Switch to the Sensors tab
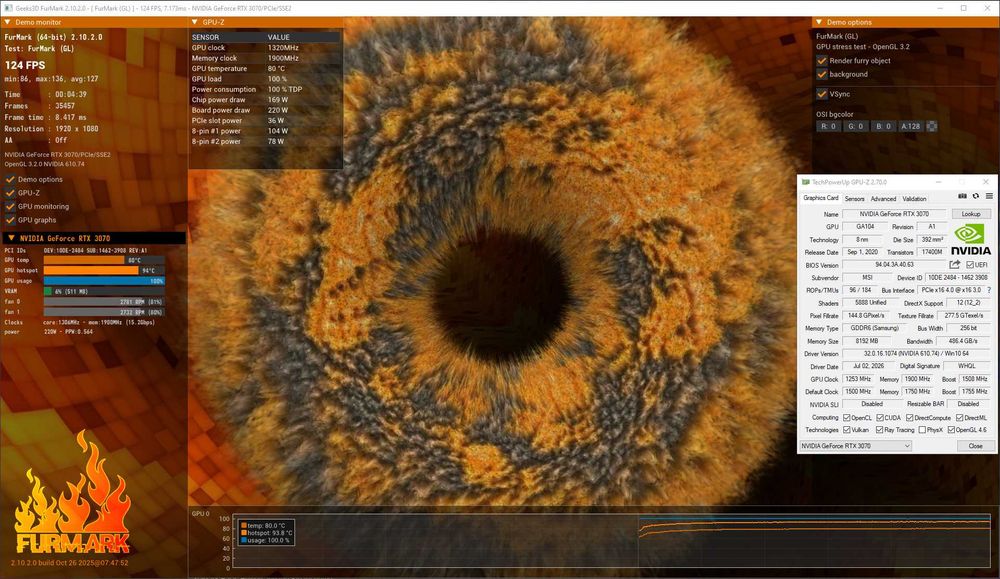The height and width of the screenshot is (579, 1000). pyautogui.click(x=855, y=198)
